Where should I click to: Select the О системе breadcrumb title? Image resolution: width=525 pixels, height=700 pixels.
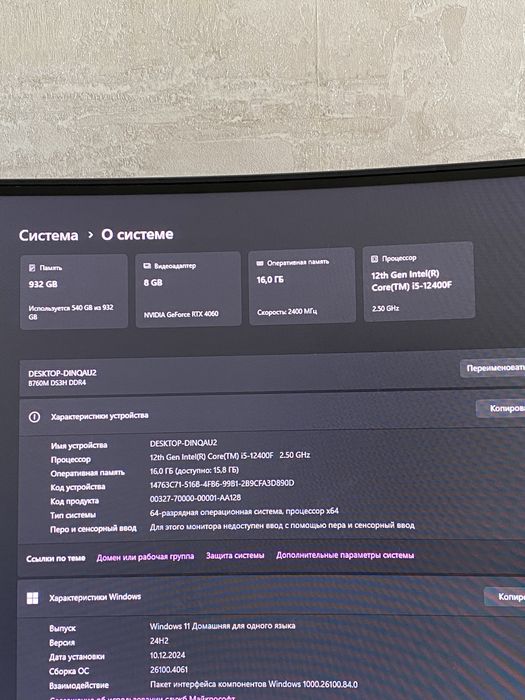click(x=137, y=234)
